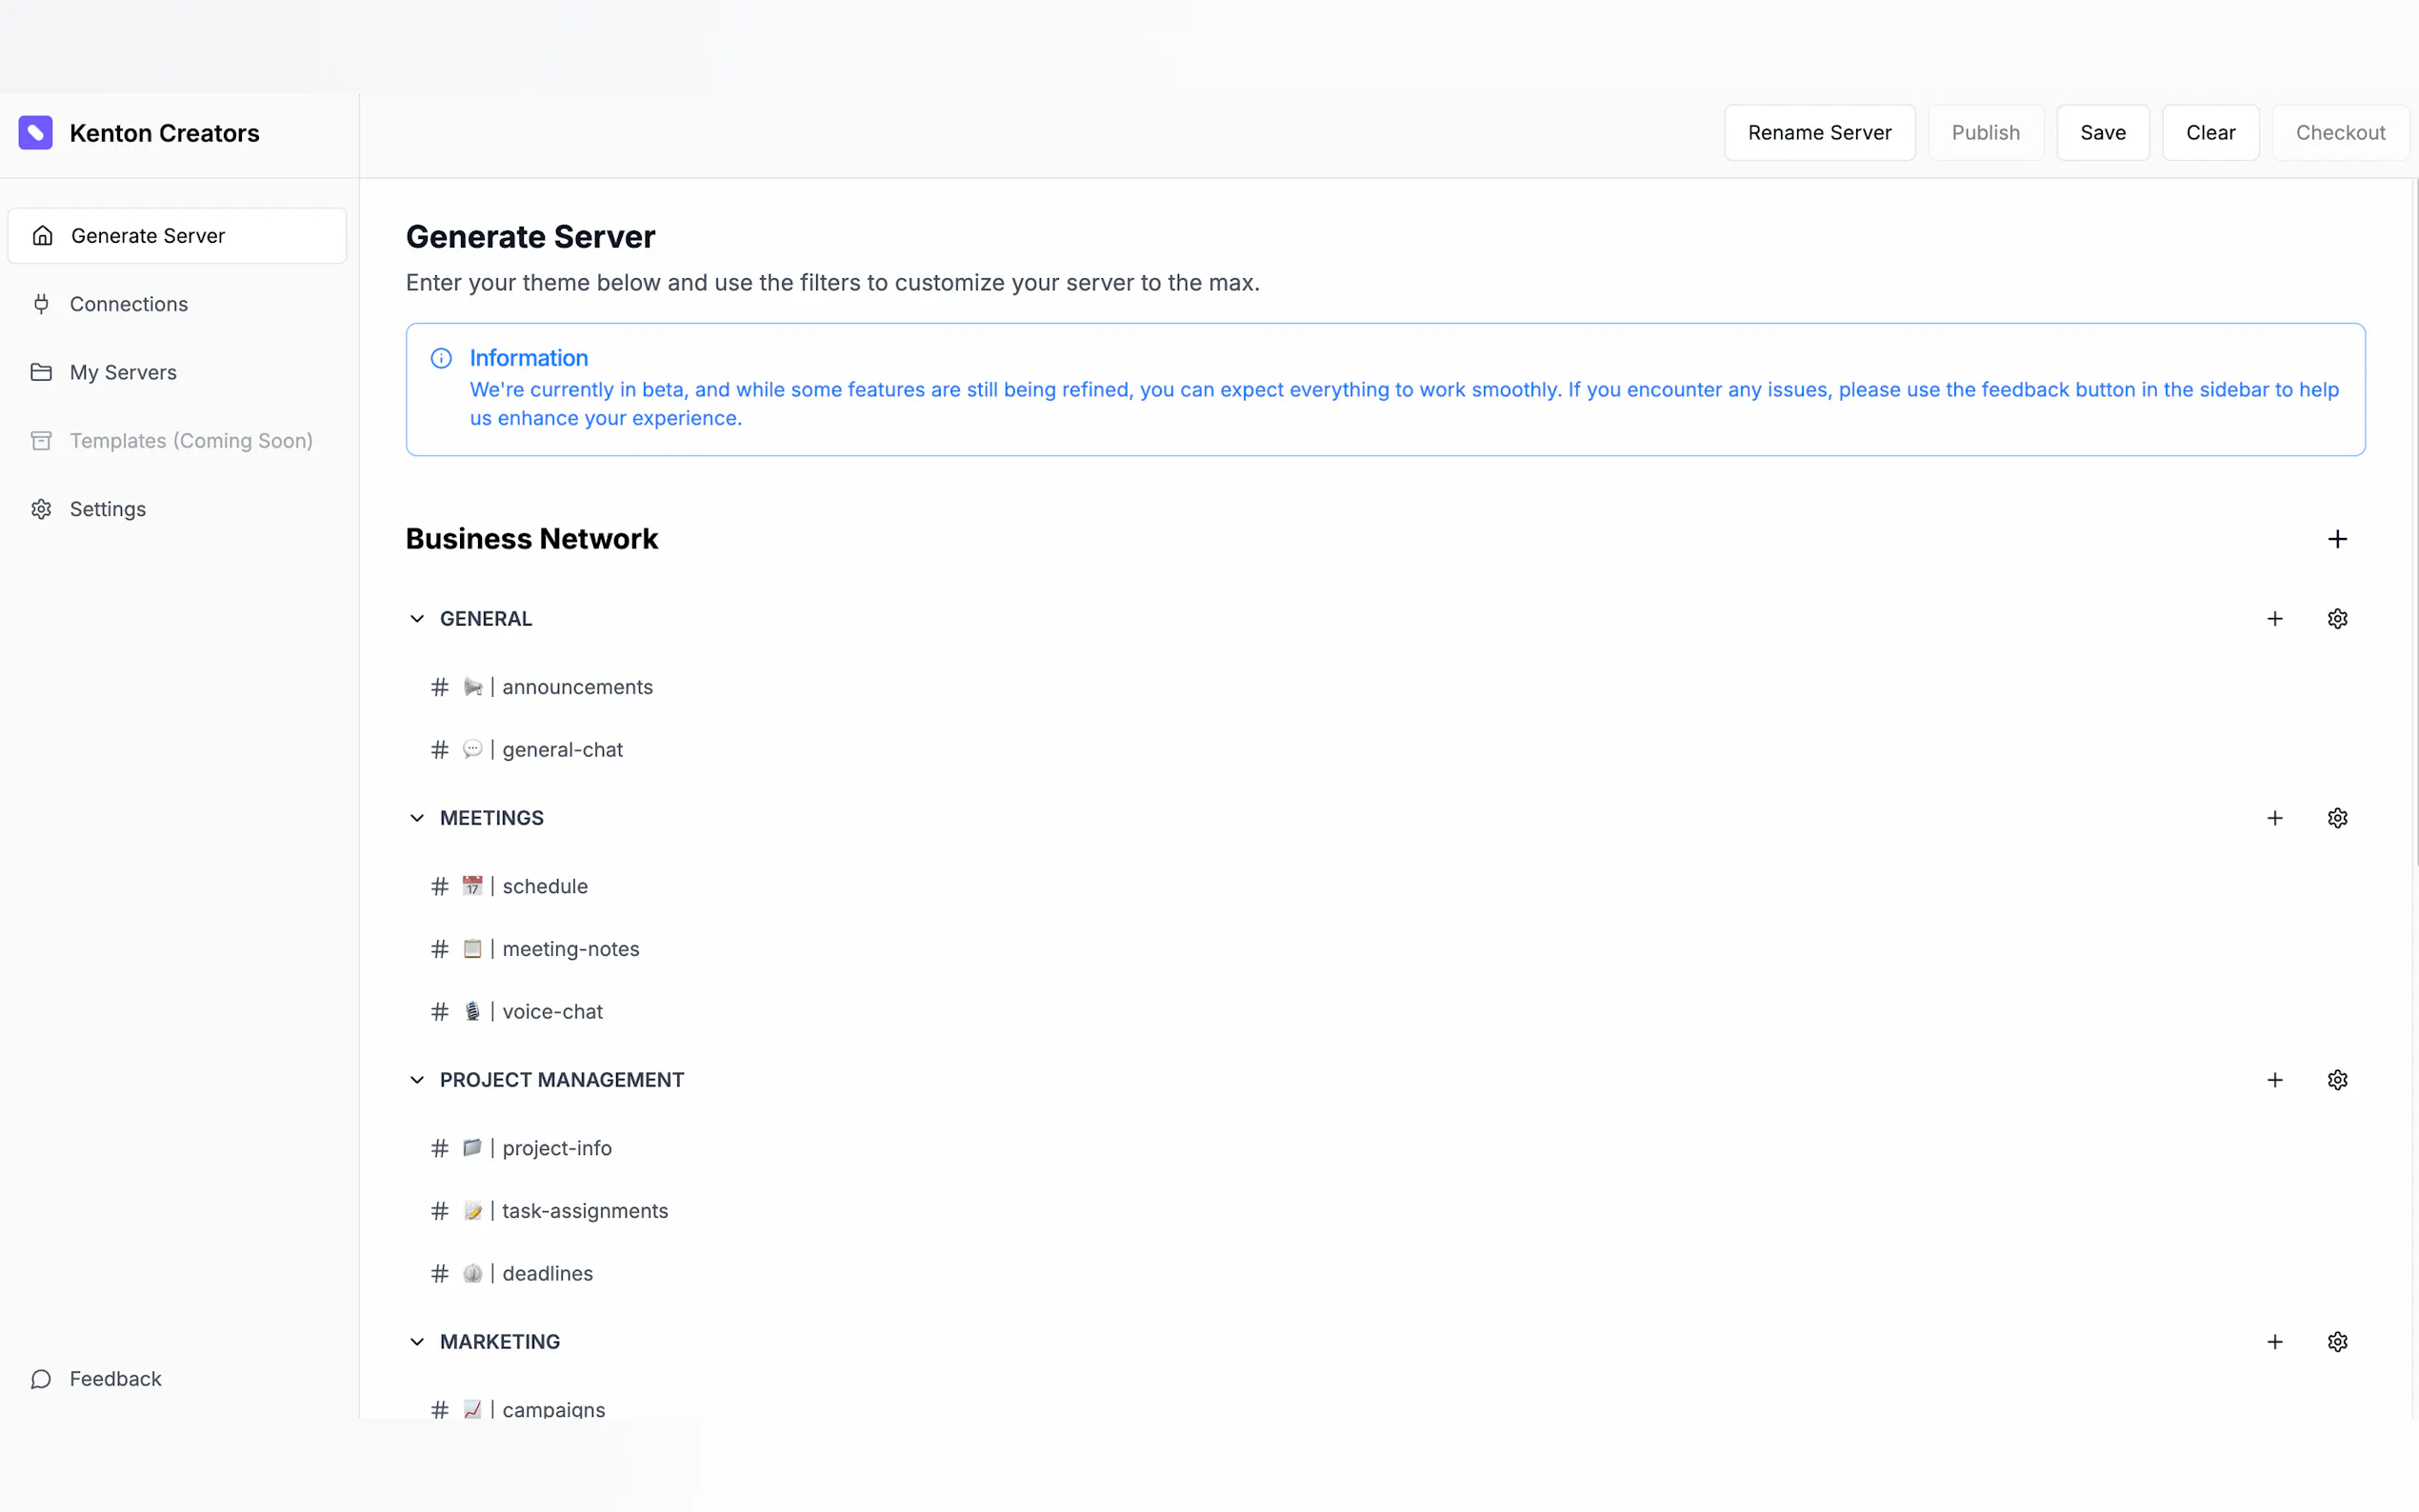
Task: Open MARKETING category settings gear
Action: coord(2336,1342)
